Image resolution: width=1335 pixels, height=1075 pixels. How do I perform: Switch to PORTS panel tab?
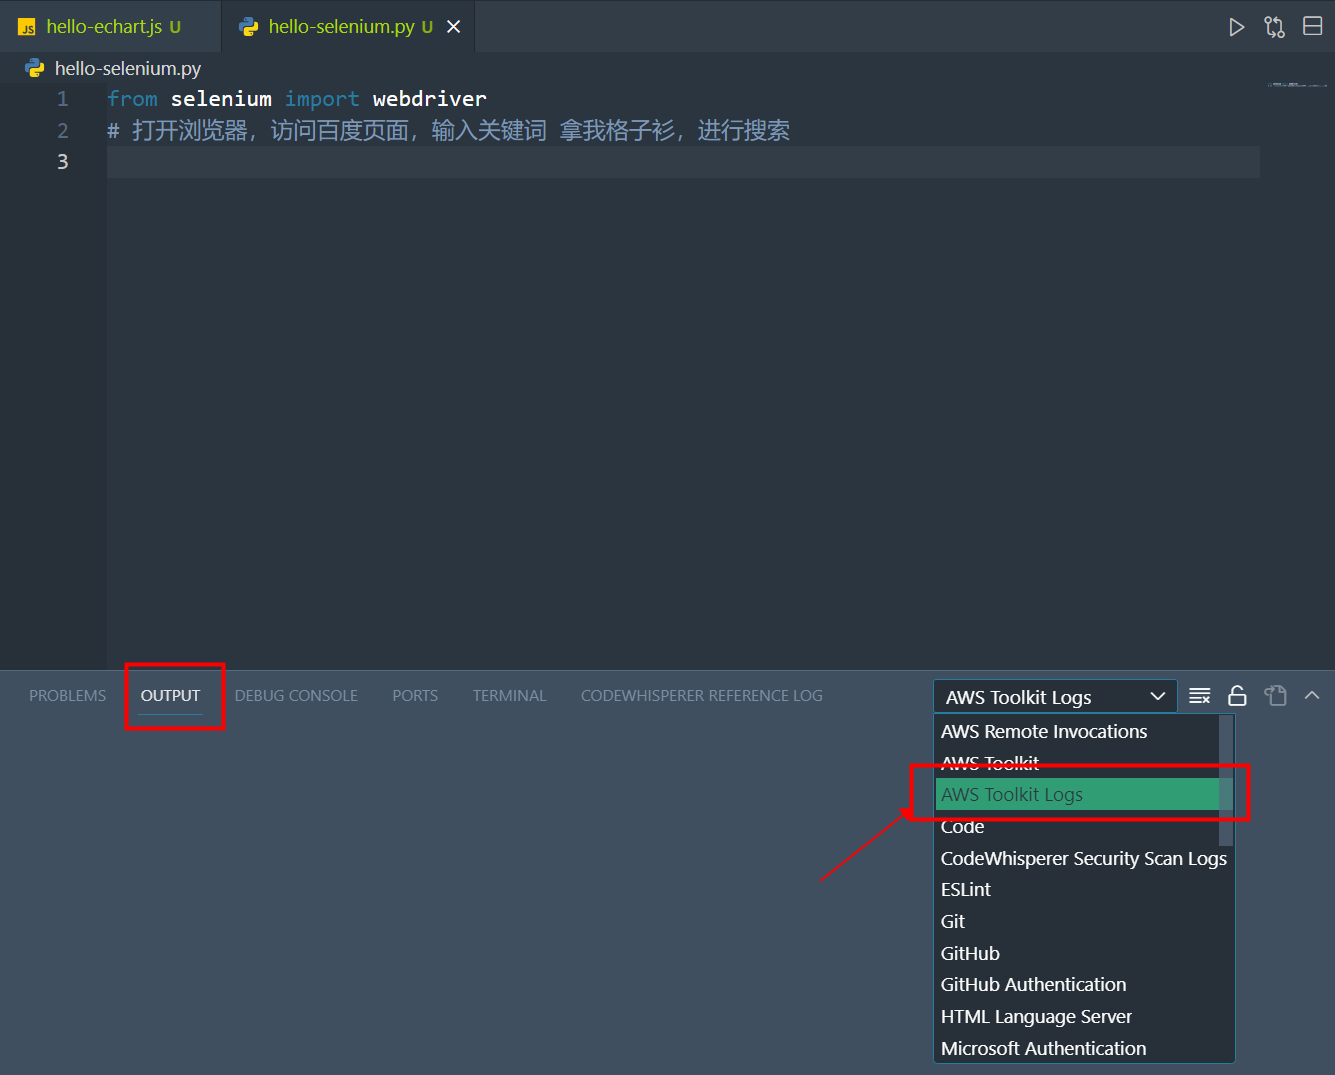coord(415,696)
